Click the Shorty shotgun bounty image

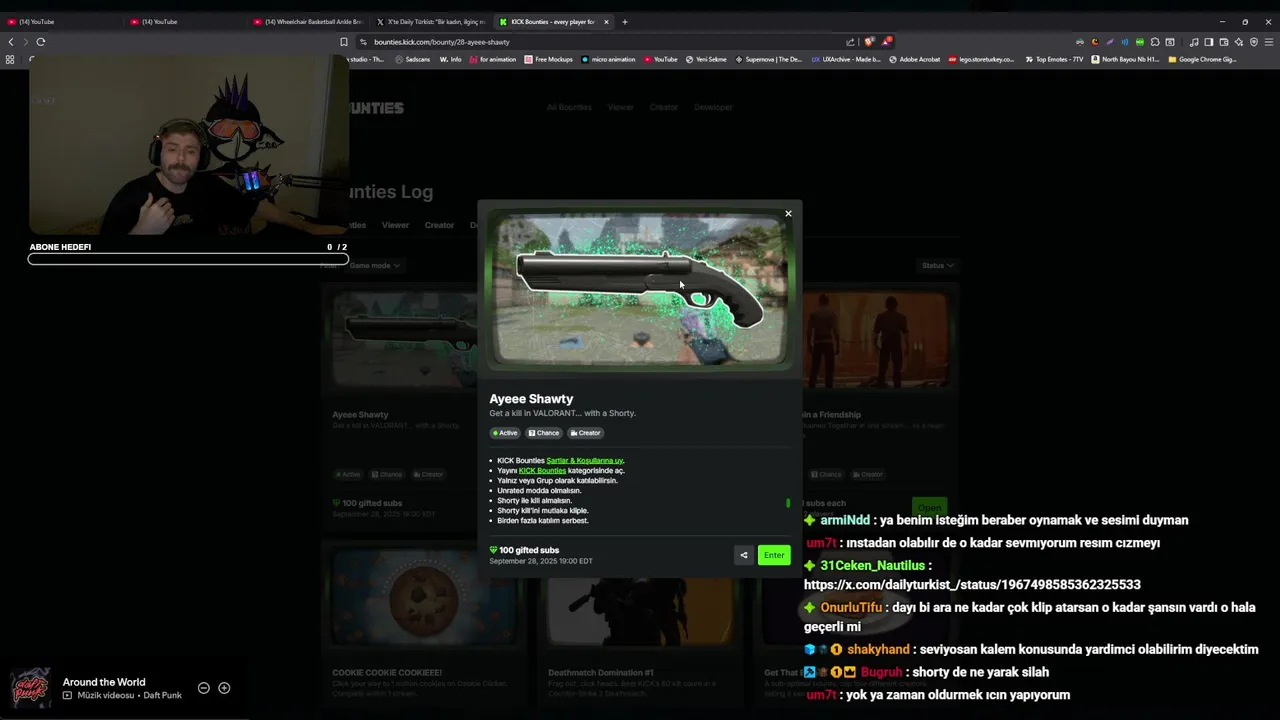pos(640,288)
